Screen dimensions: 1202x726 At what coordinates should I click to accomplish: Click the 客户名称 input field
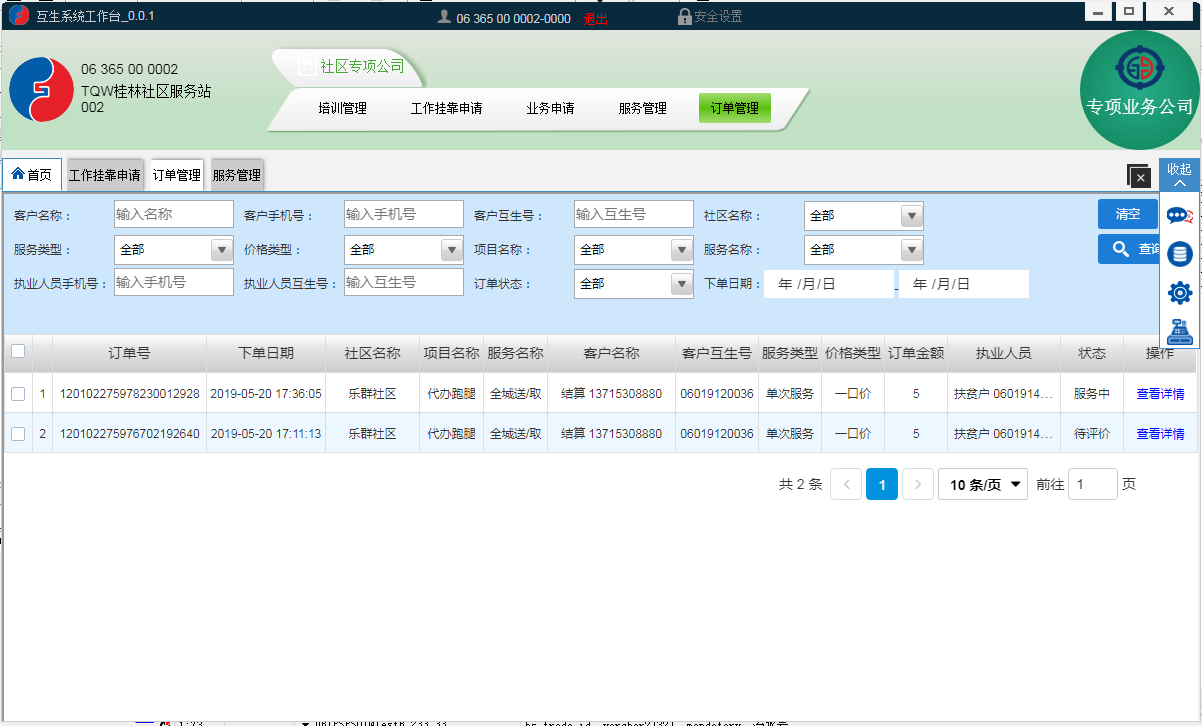[173, 215]
